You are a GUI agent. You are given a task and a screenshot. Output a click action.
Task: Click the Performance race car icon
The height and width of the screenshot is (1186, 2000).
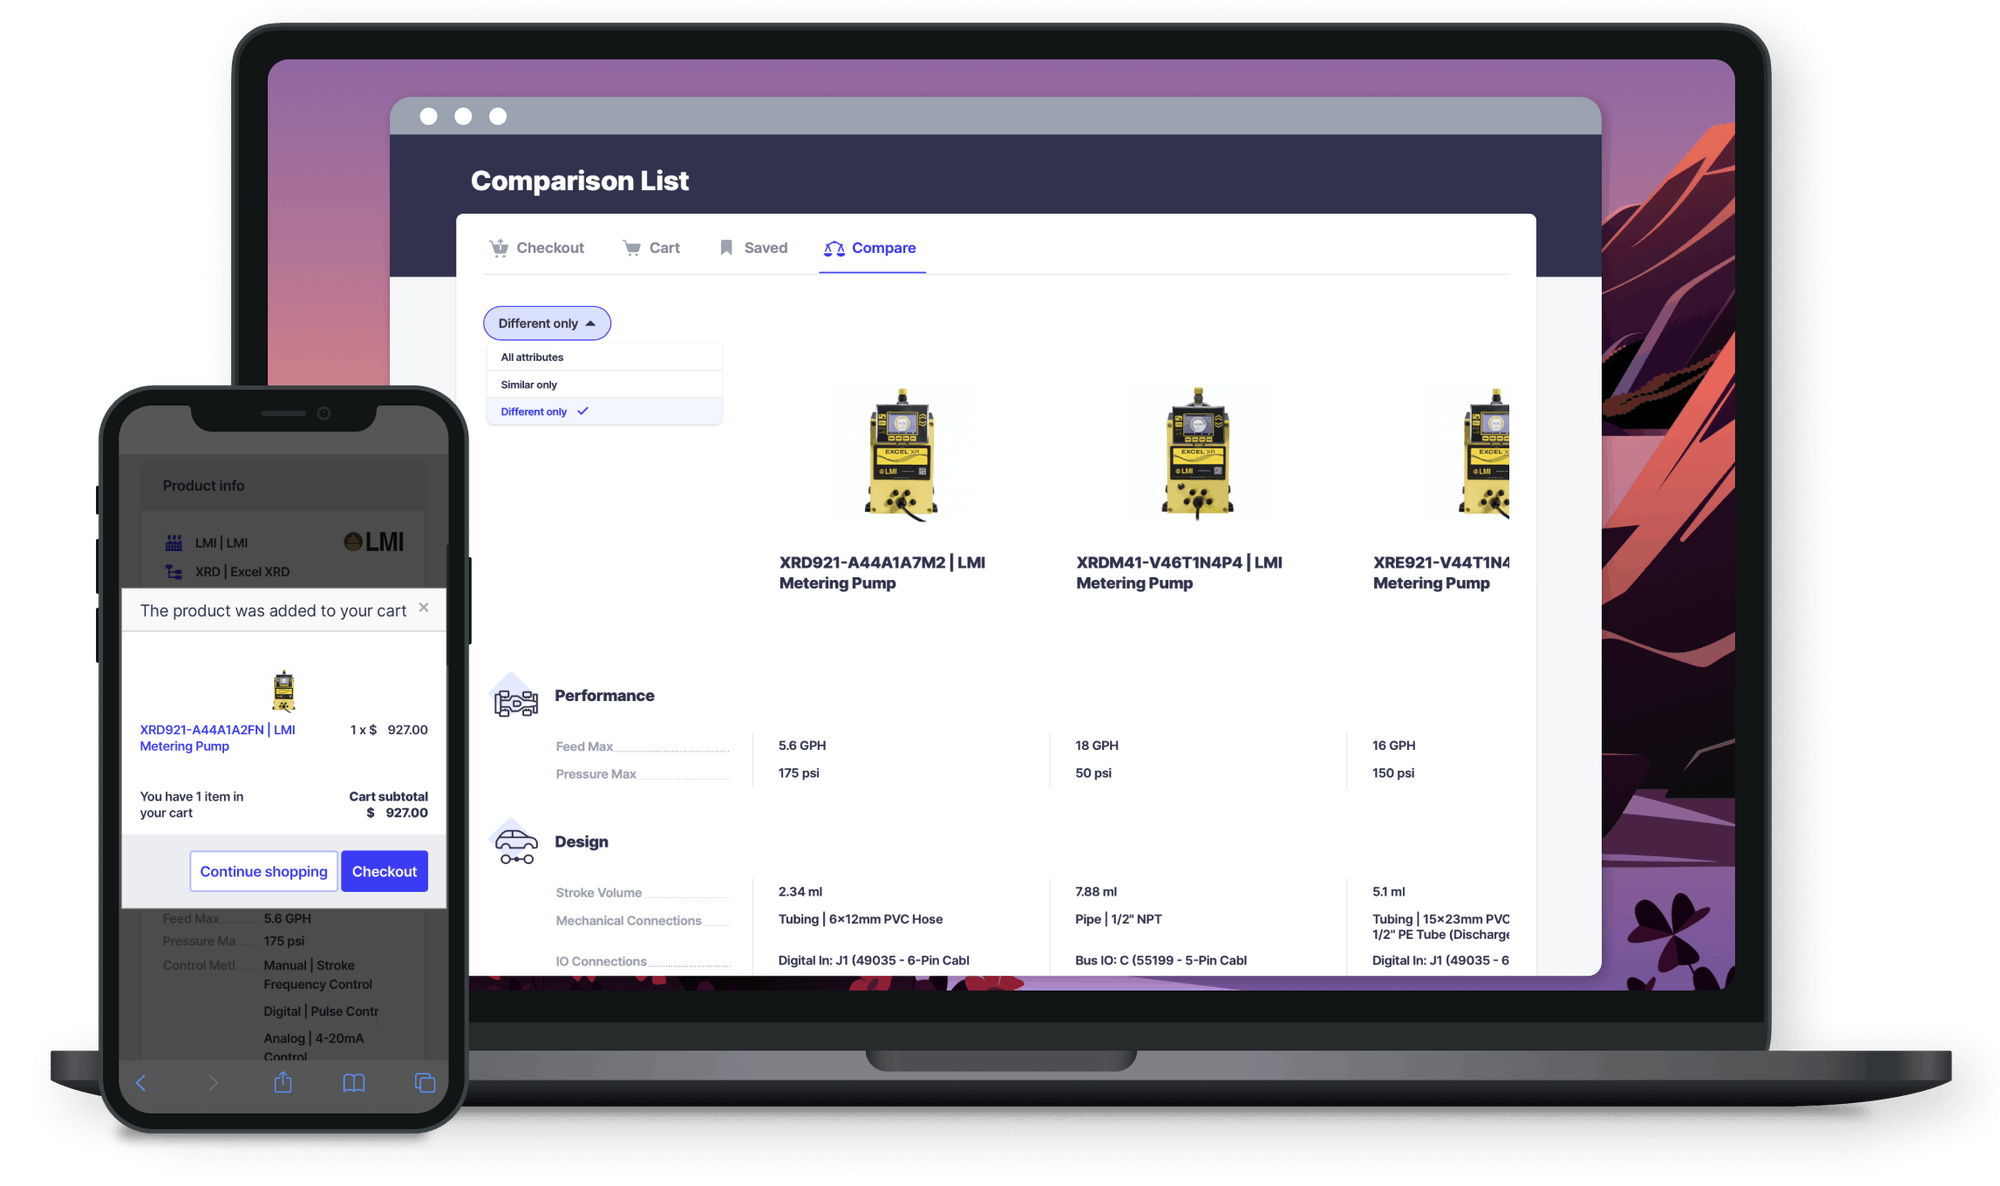click(x=516, y=701)
